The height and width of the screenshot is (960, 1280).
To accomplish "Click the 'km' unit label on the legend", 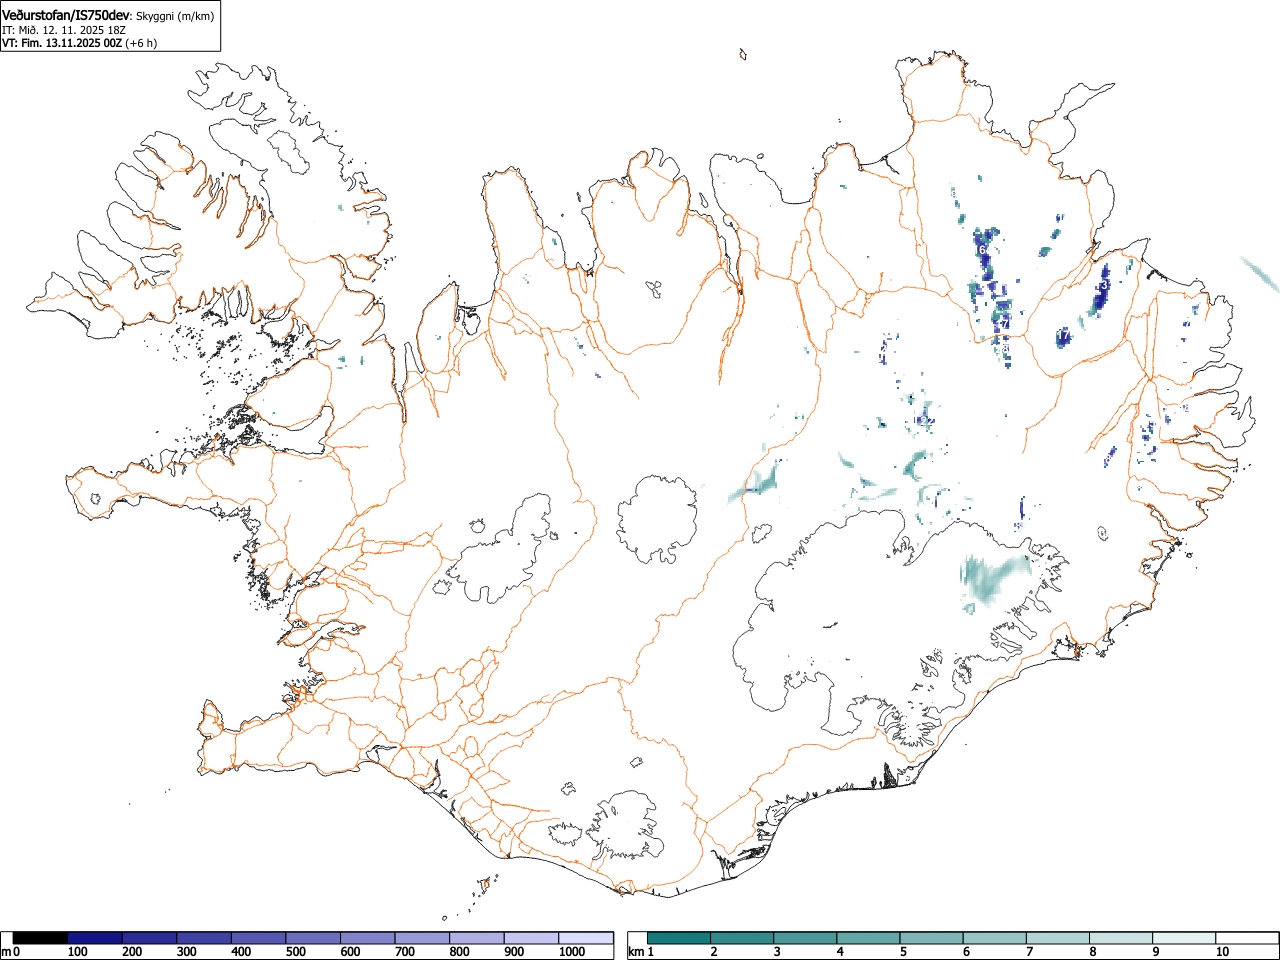I will coord(636,952).
